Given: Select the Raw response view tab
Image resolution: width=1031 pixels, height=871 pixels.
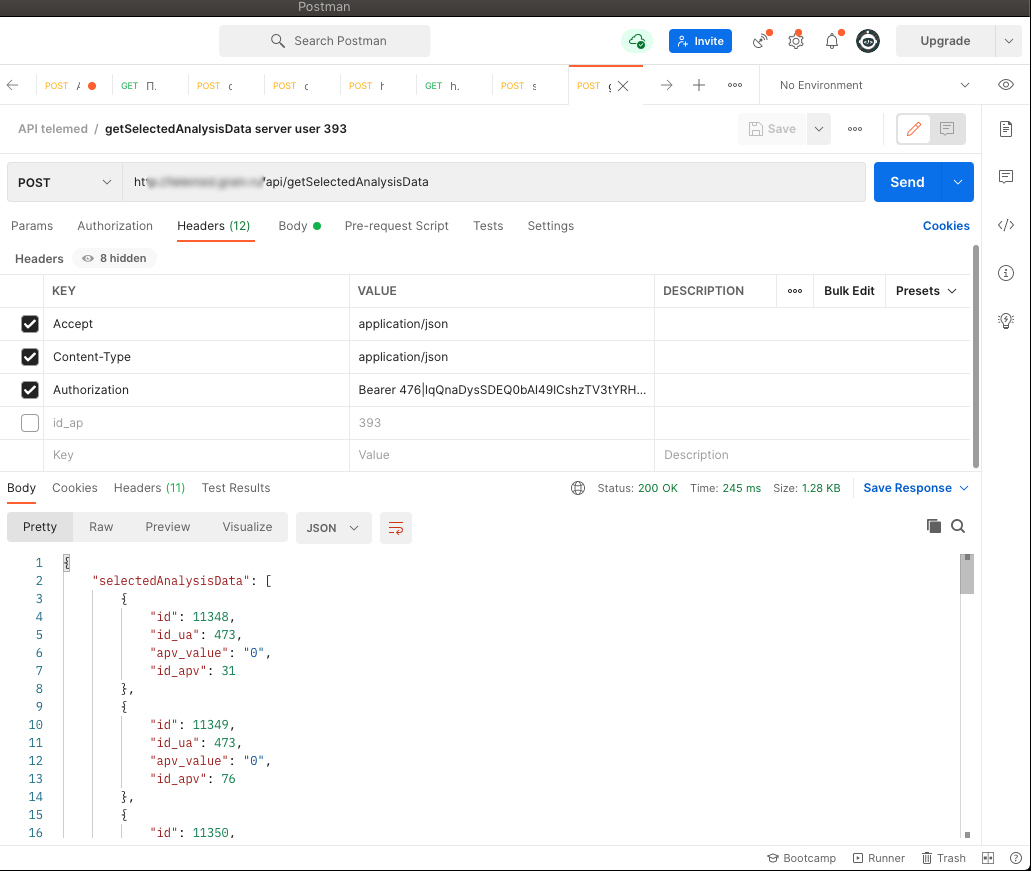Looking at the screenshot, I should (x=101, y=527).
